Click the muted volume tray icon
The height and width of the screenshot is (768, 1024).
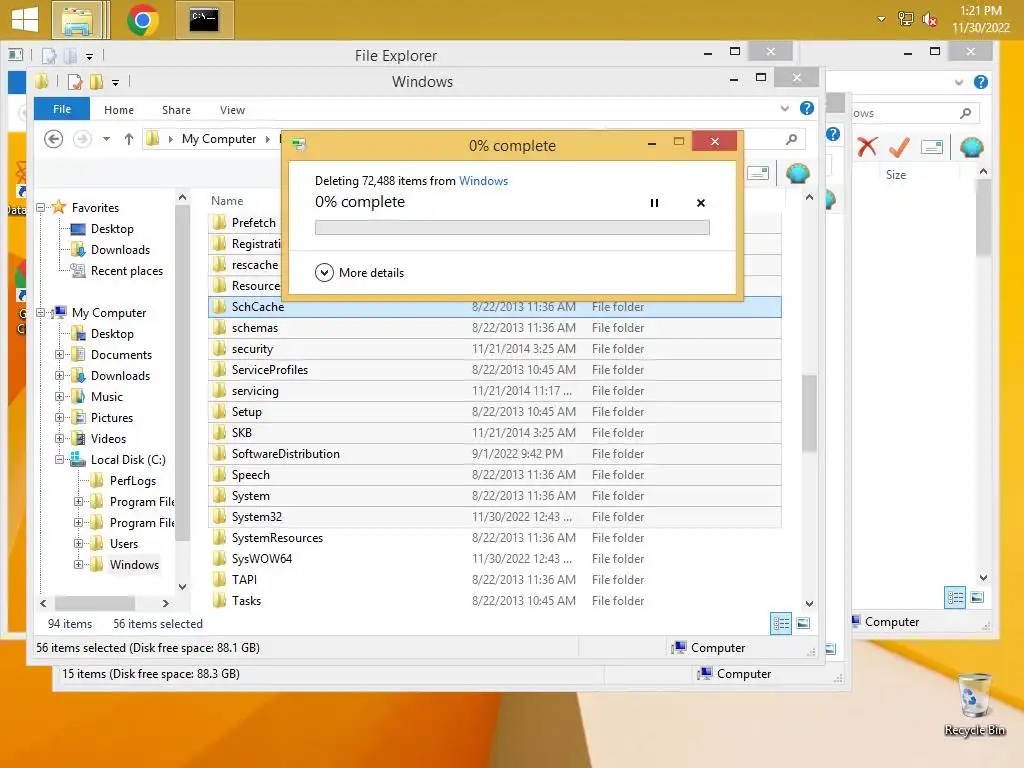tap(930, 20)
